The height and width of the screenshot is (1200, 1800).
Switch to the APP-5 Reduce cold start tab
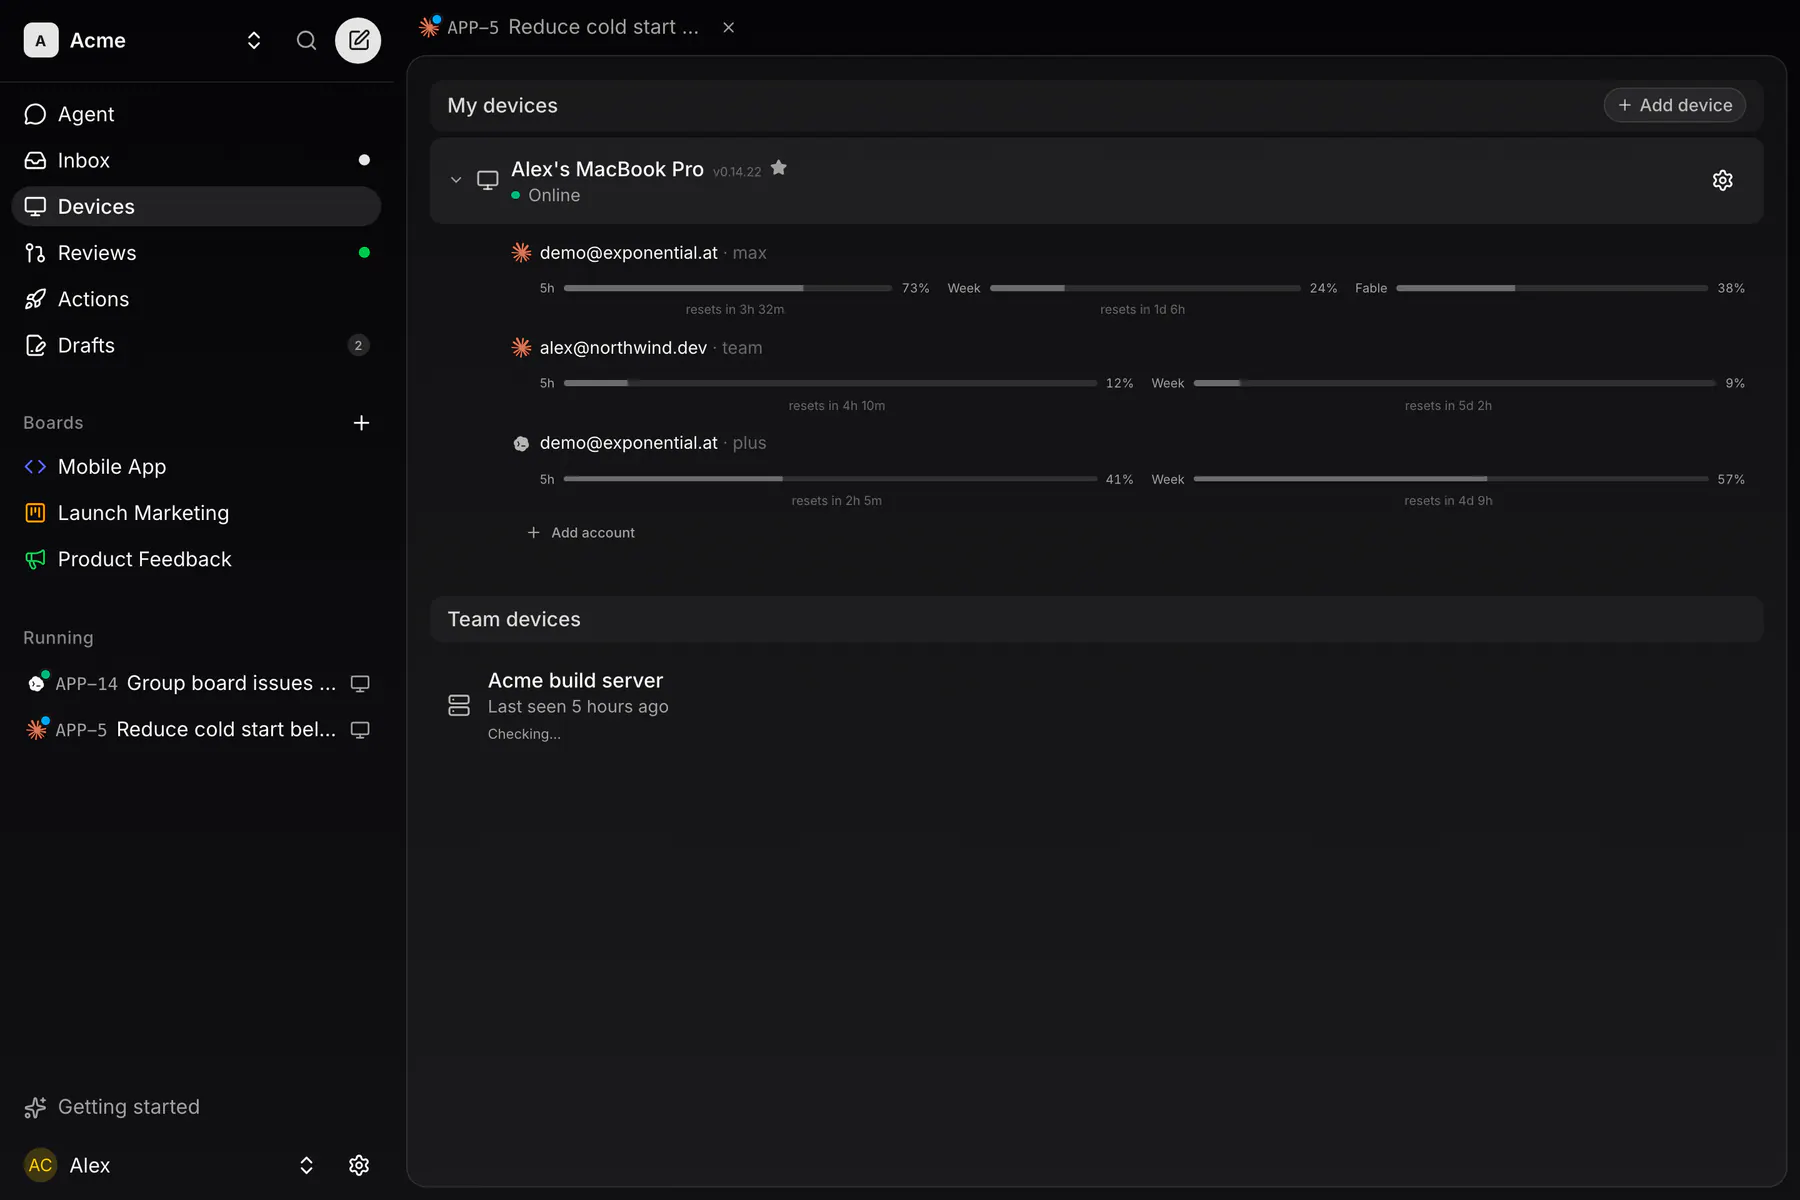pyautogui.click(x=560, y=27)
